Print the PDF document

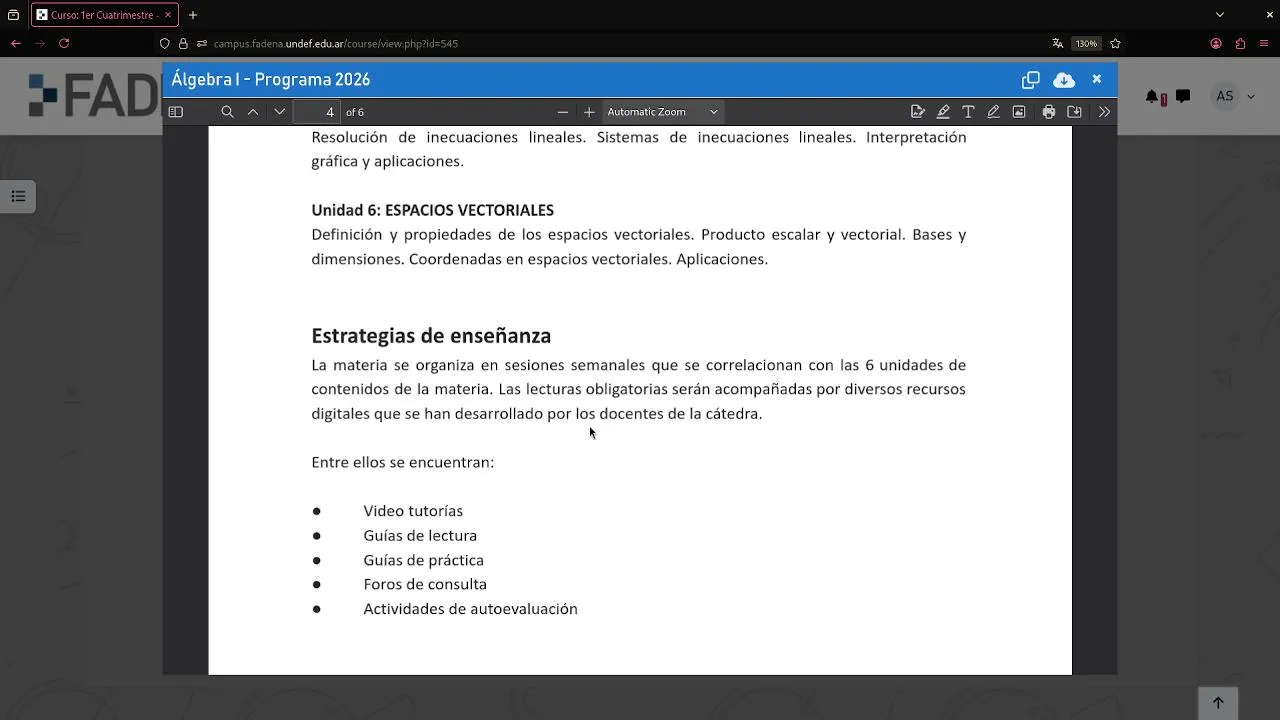tap(1048, 112)
